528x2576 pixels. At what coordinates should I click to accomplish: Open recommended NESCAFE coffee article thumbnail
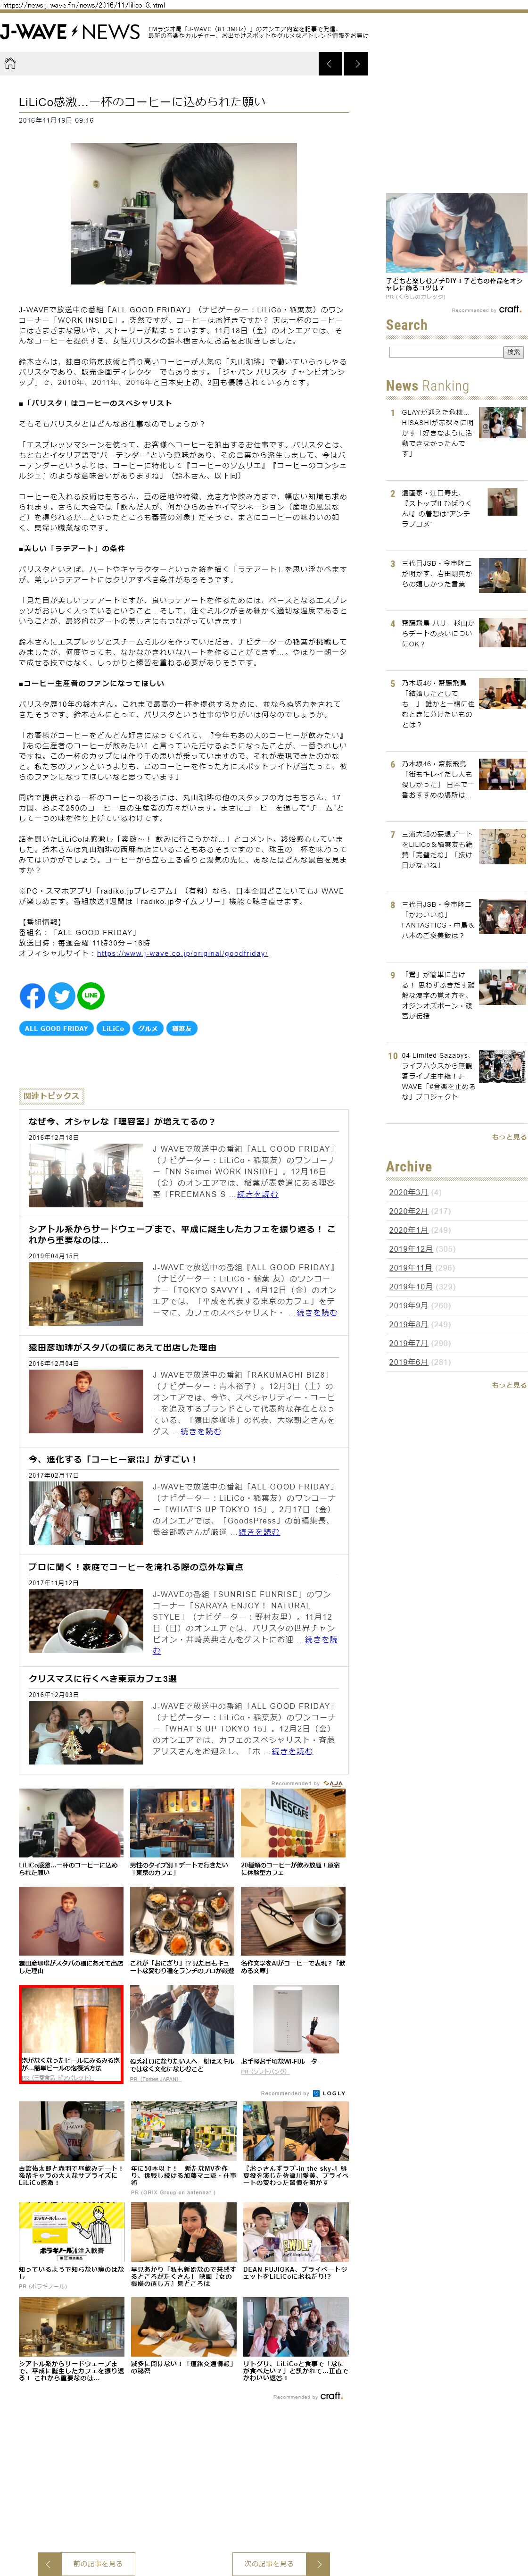point(293,1824)
